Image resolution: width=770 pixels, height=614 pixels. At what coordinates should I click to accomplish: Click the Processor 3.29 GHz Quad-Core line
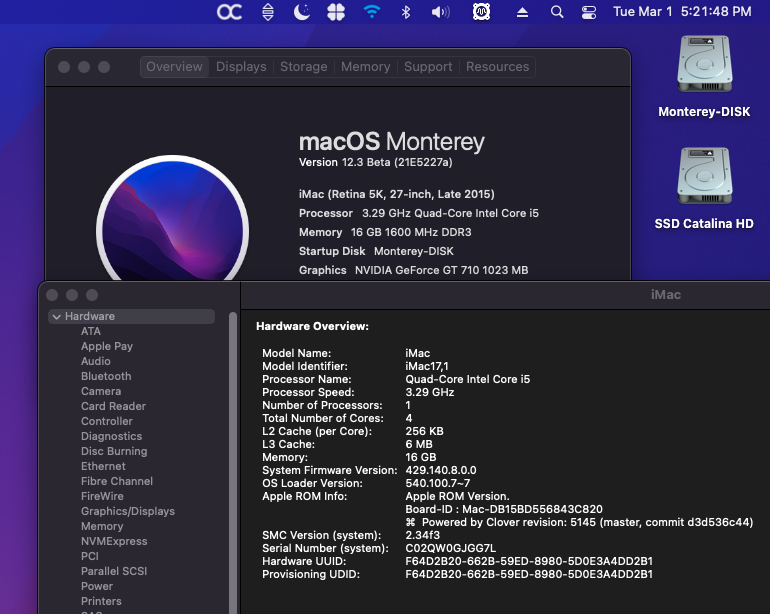coord(419,213)
